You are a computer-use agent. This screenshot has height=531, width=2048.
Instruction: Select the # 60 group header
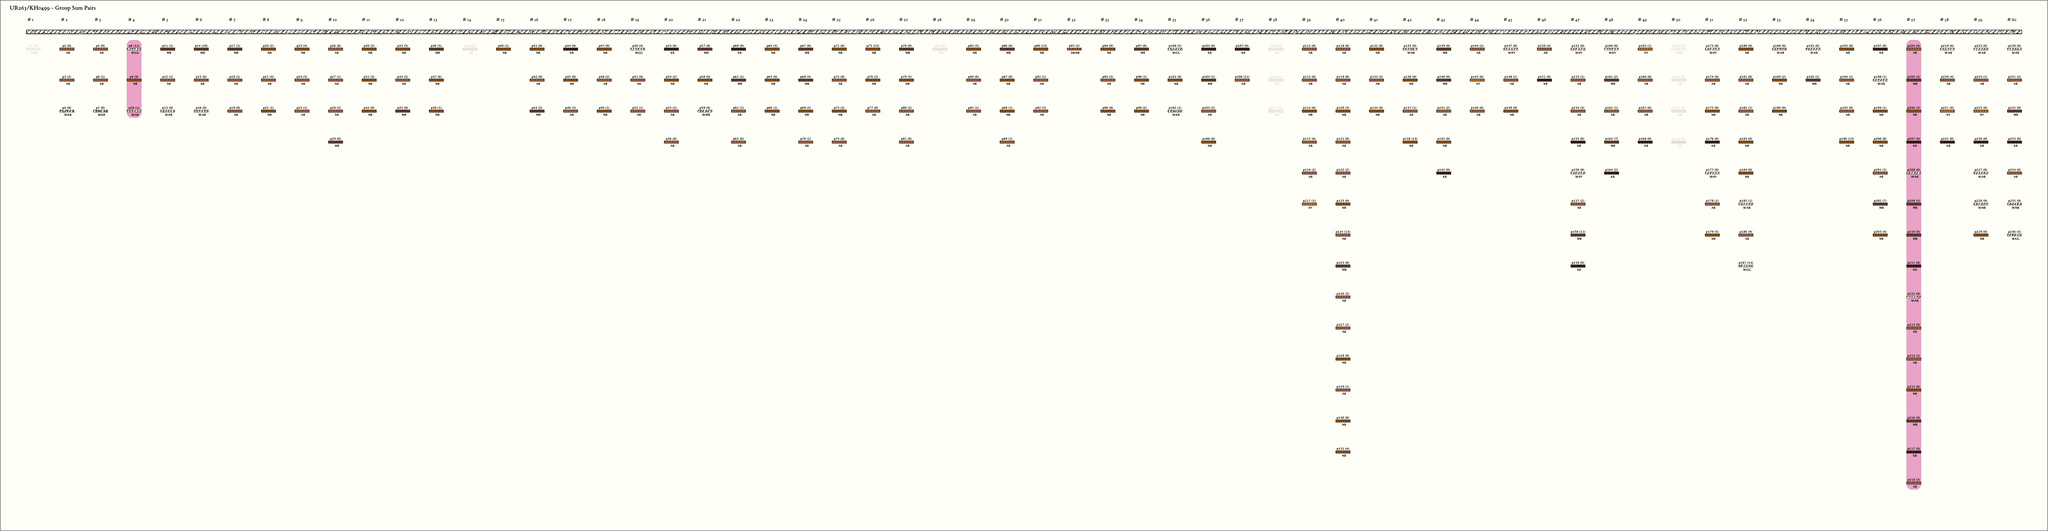(x=2012, y=20)
